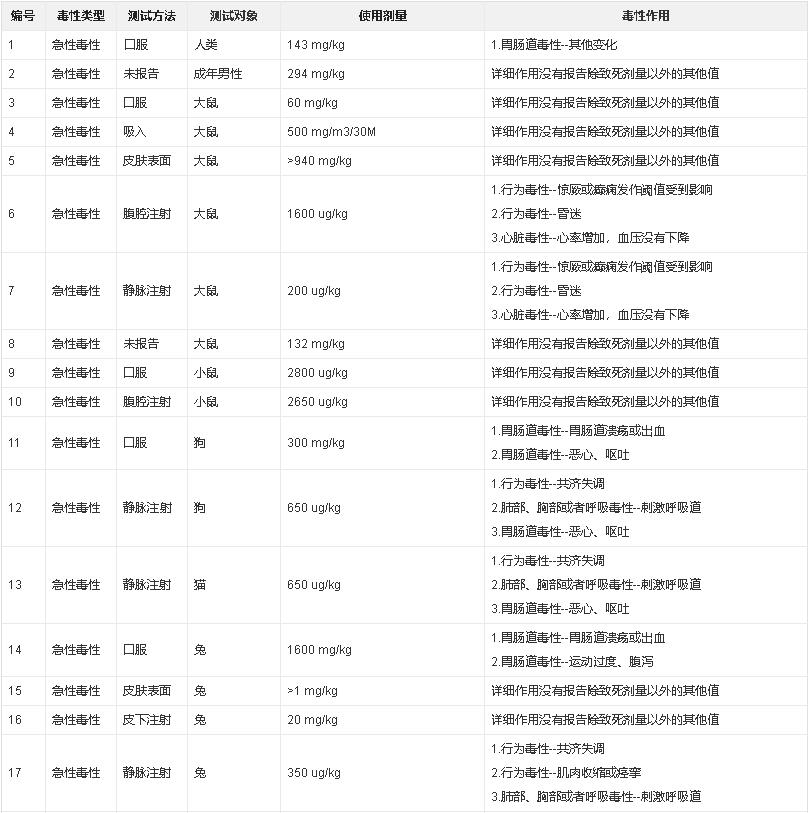Click the 编号 column header

(x=22, y=16)
